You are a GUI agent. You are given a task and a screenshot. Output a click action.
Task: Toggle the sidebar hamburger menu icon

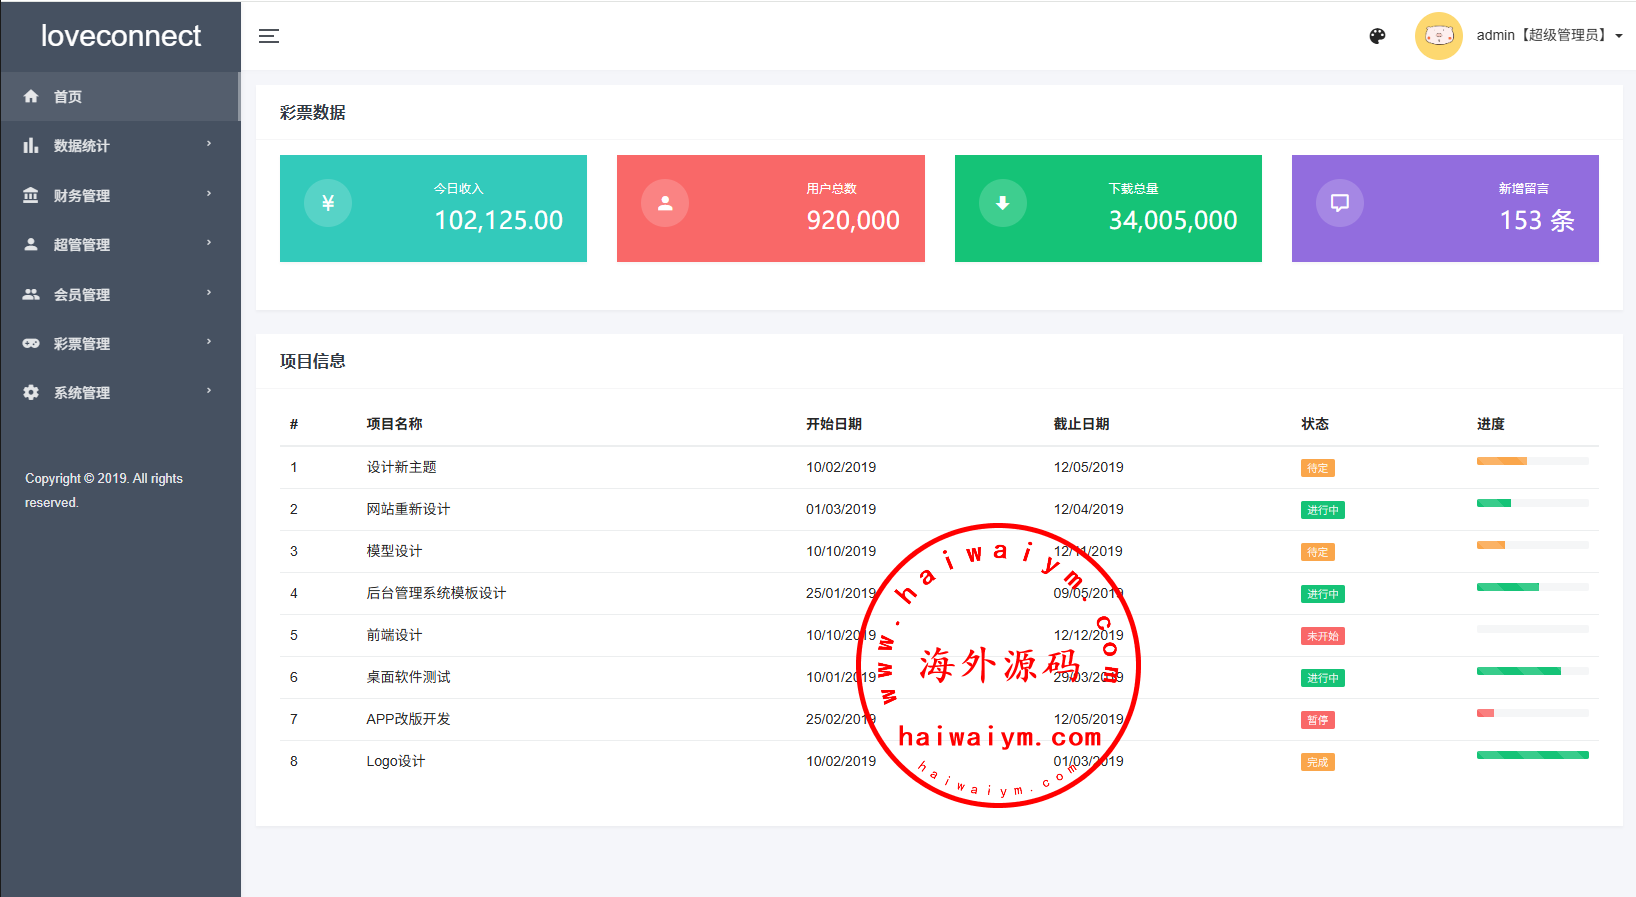pos(269,36)
